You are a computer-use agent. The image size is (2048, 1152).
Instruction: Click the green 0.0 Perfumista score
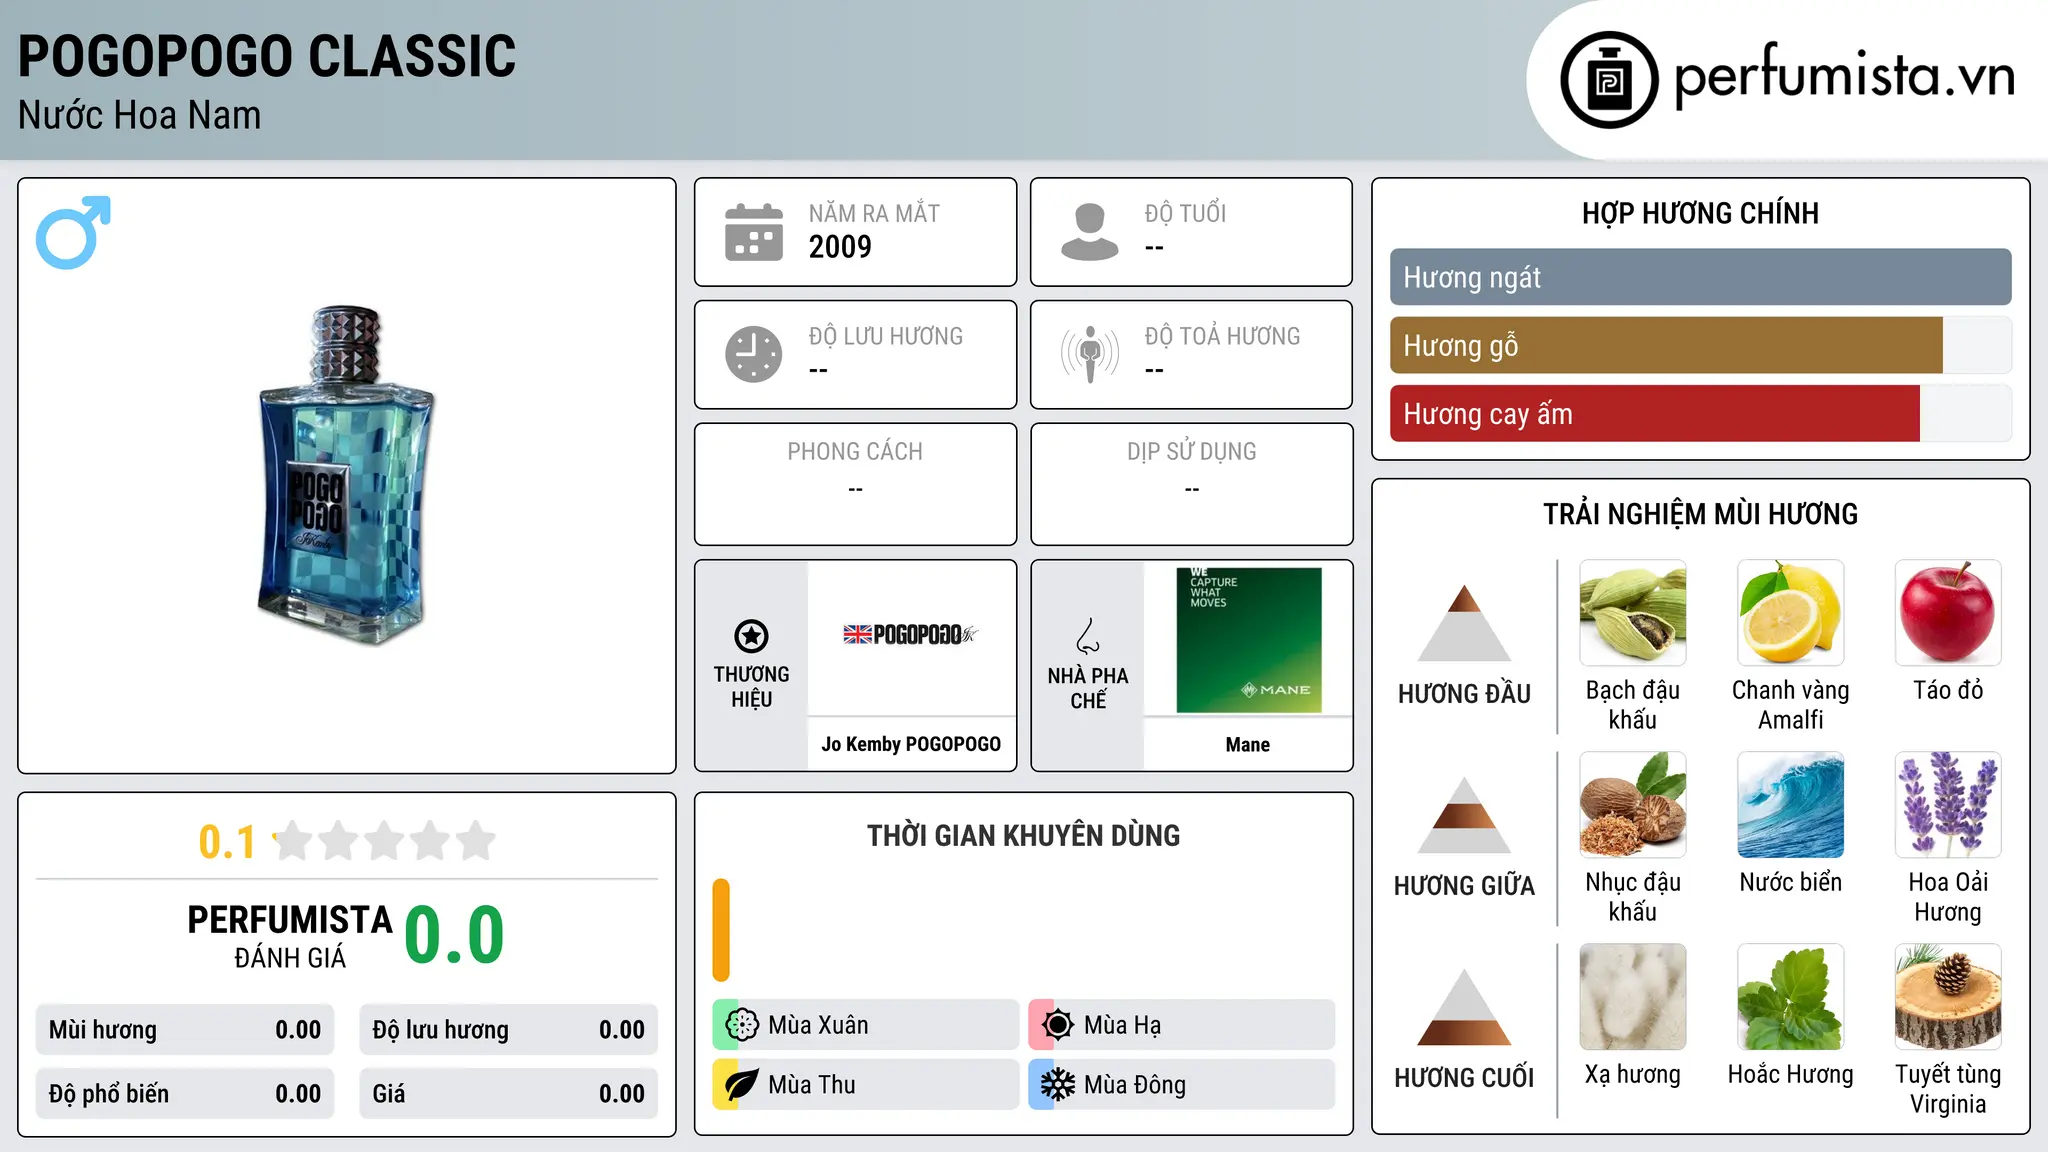click(x=454, y=935)
